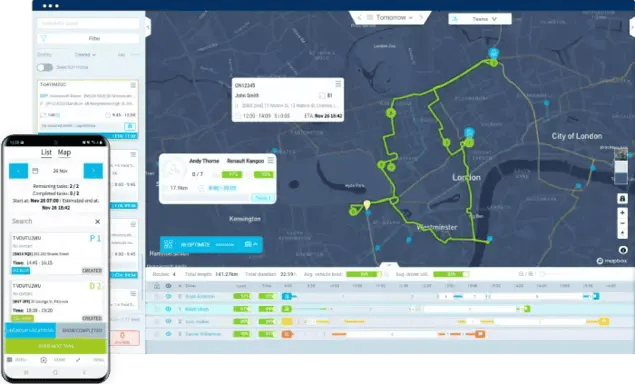The height and width of the screenshot is (384, 635).
Task: Go to the previous date on the phone
Action: 19,171
